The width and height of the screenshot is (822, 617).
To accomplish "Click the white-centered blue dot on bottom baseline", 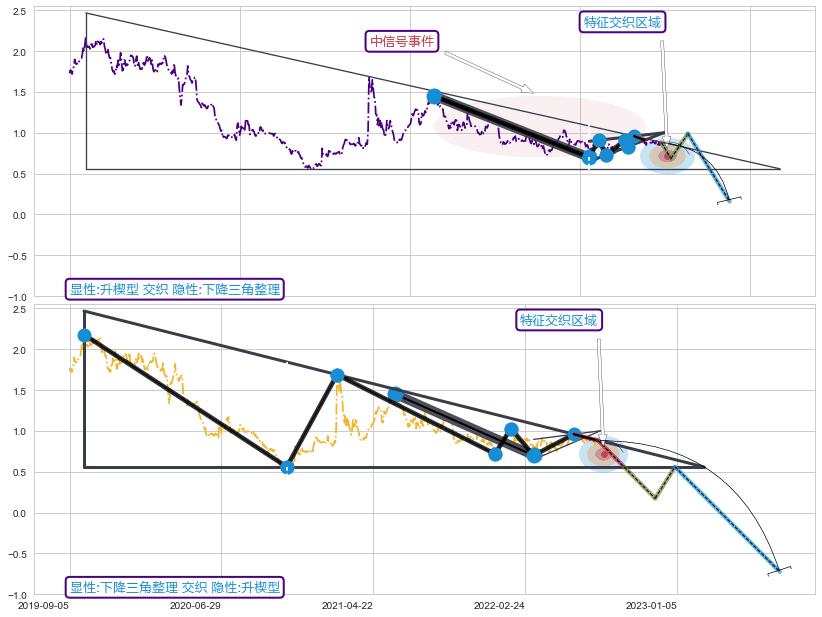I will [x=287, y=467].
